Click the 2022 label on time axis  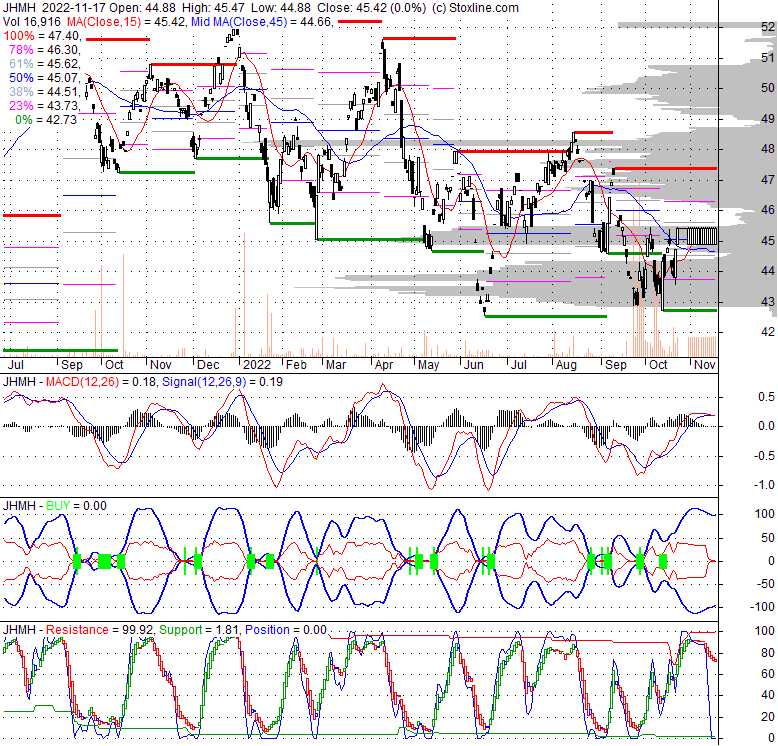tap(257, 365)
